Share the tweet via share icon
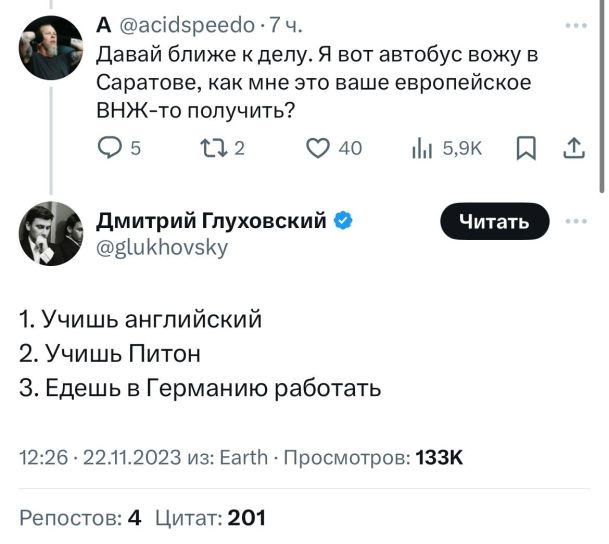Image resolution: width=609 pixels, height=544 pixels. pos(572,149)
